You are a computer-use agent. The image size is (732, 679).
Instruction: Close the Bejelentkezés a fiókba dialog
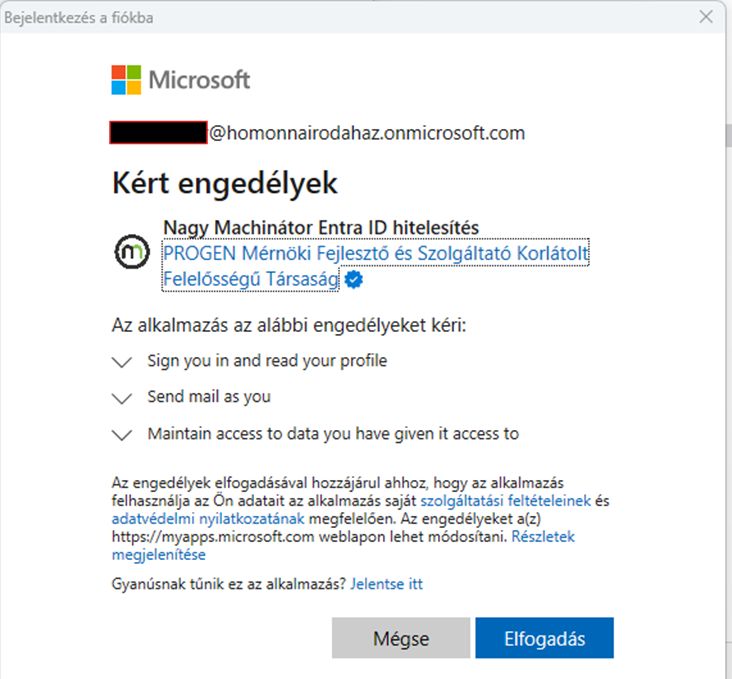pyautogui.click(x=706, y=18)
